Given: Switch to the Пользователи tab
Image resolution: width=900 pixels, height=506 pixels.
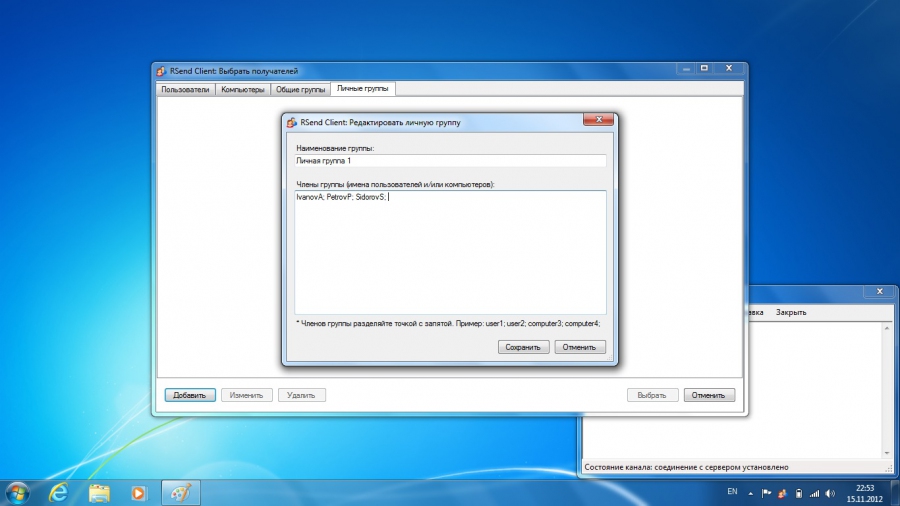Looking at the screenshot, I should [x=185, y=89].
